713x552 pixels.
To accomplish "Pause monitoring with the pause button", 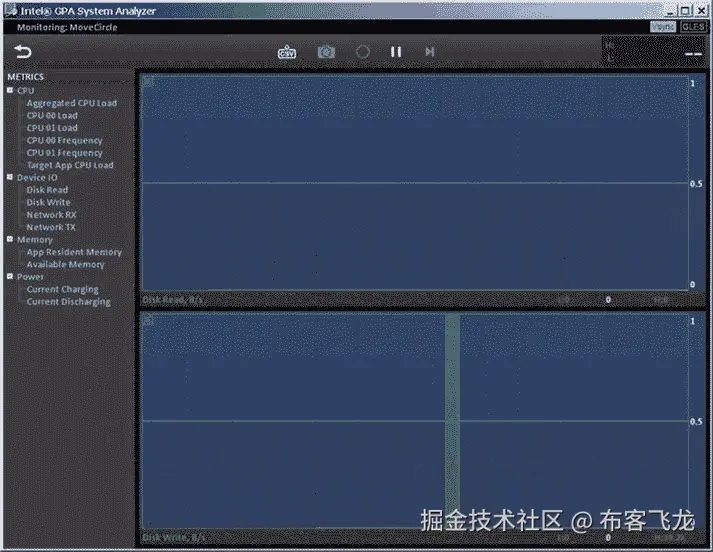I will (x=396, y=52).
